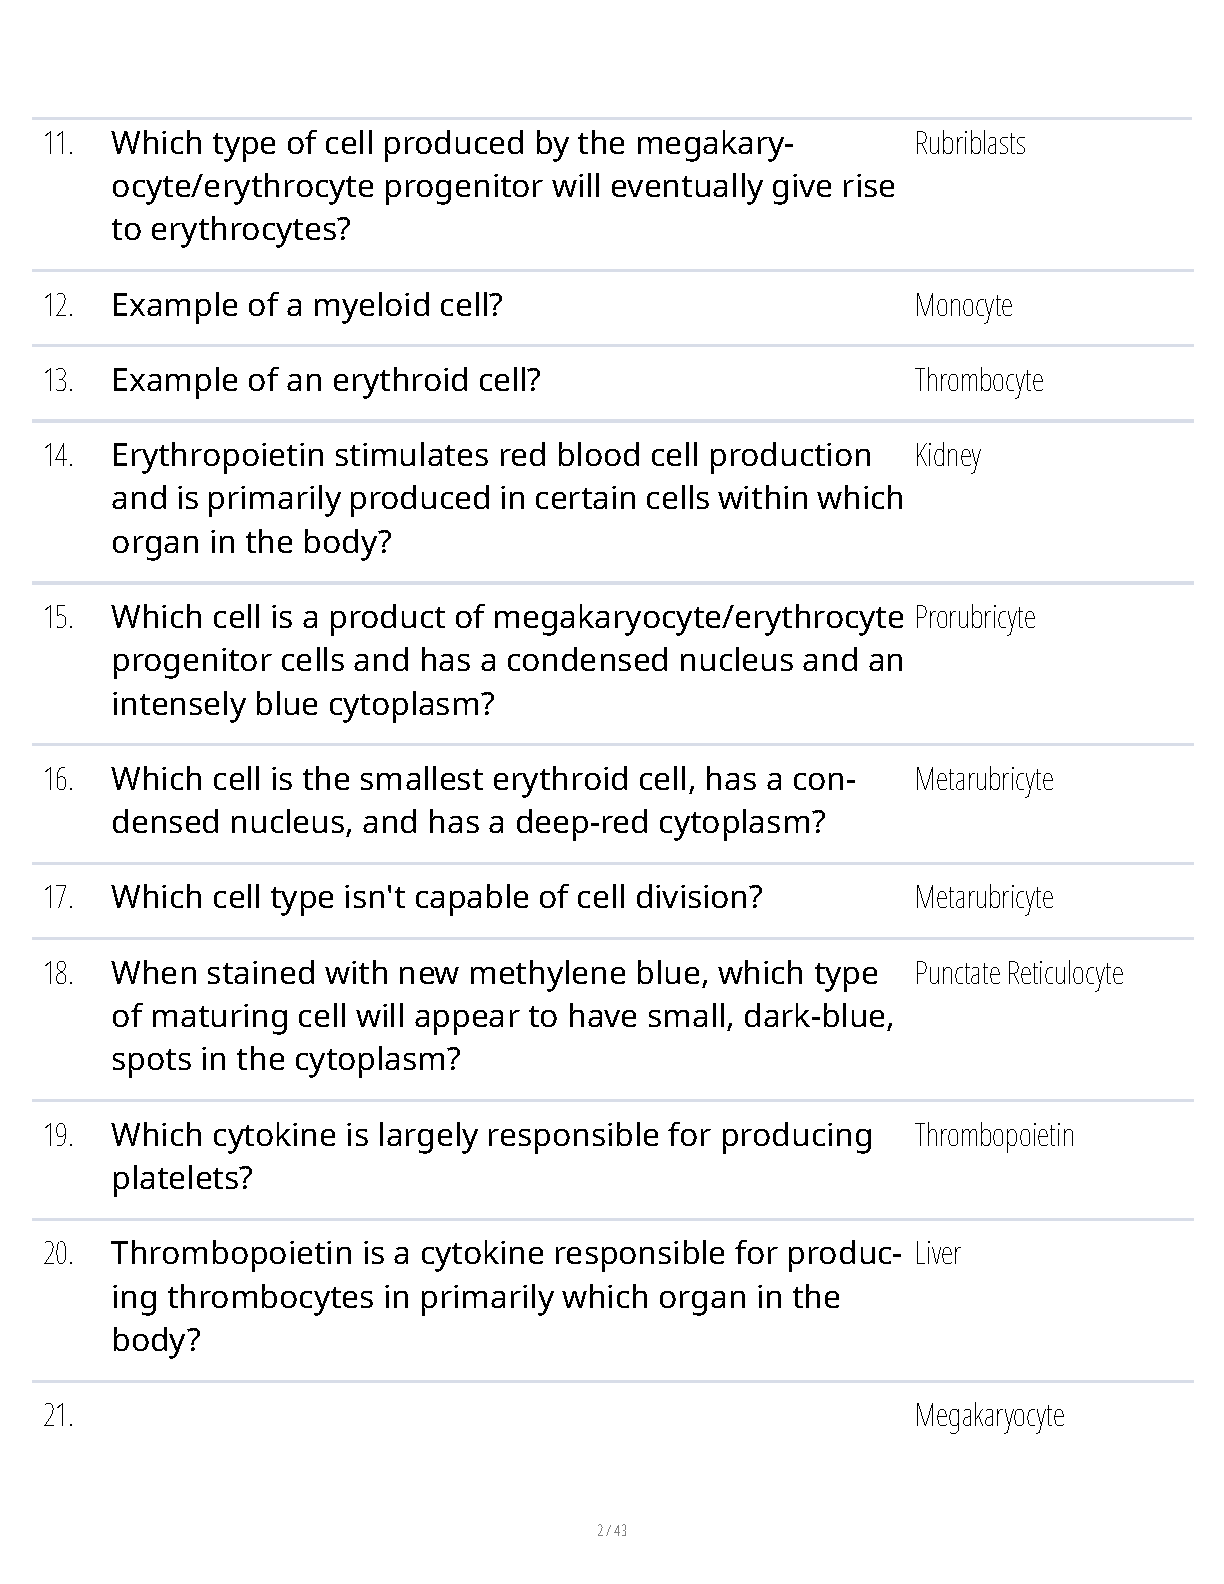Image resolution: width=1224 pixels, height=1584 pixels.
Task: Click the Metarubricyte answer beside question 16
Action: click(983, 780)
